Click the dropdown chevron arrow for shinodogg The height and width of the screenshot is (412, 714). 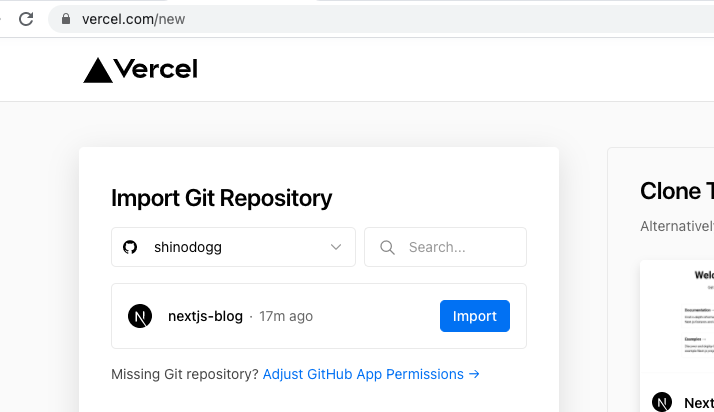tap(336, 247)
